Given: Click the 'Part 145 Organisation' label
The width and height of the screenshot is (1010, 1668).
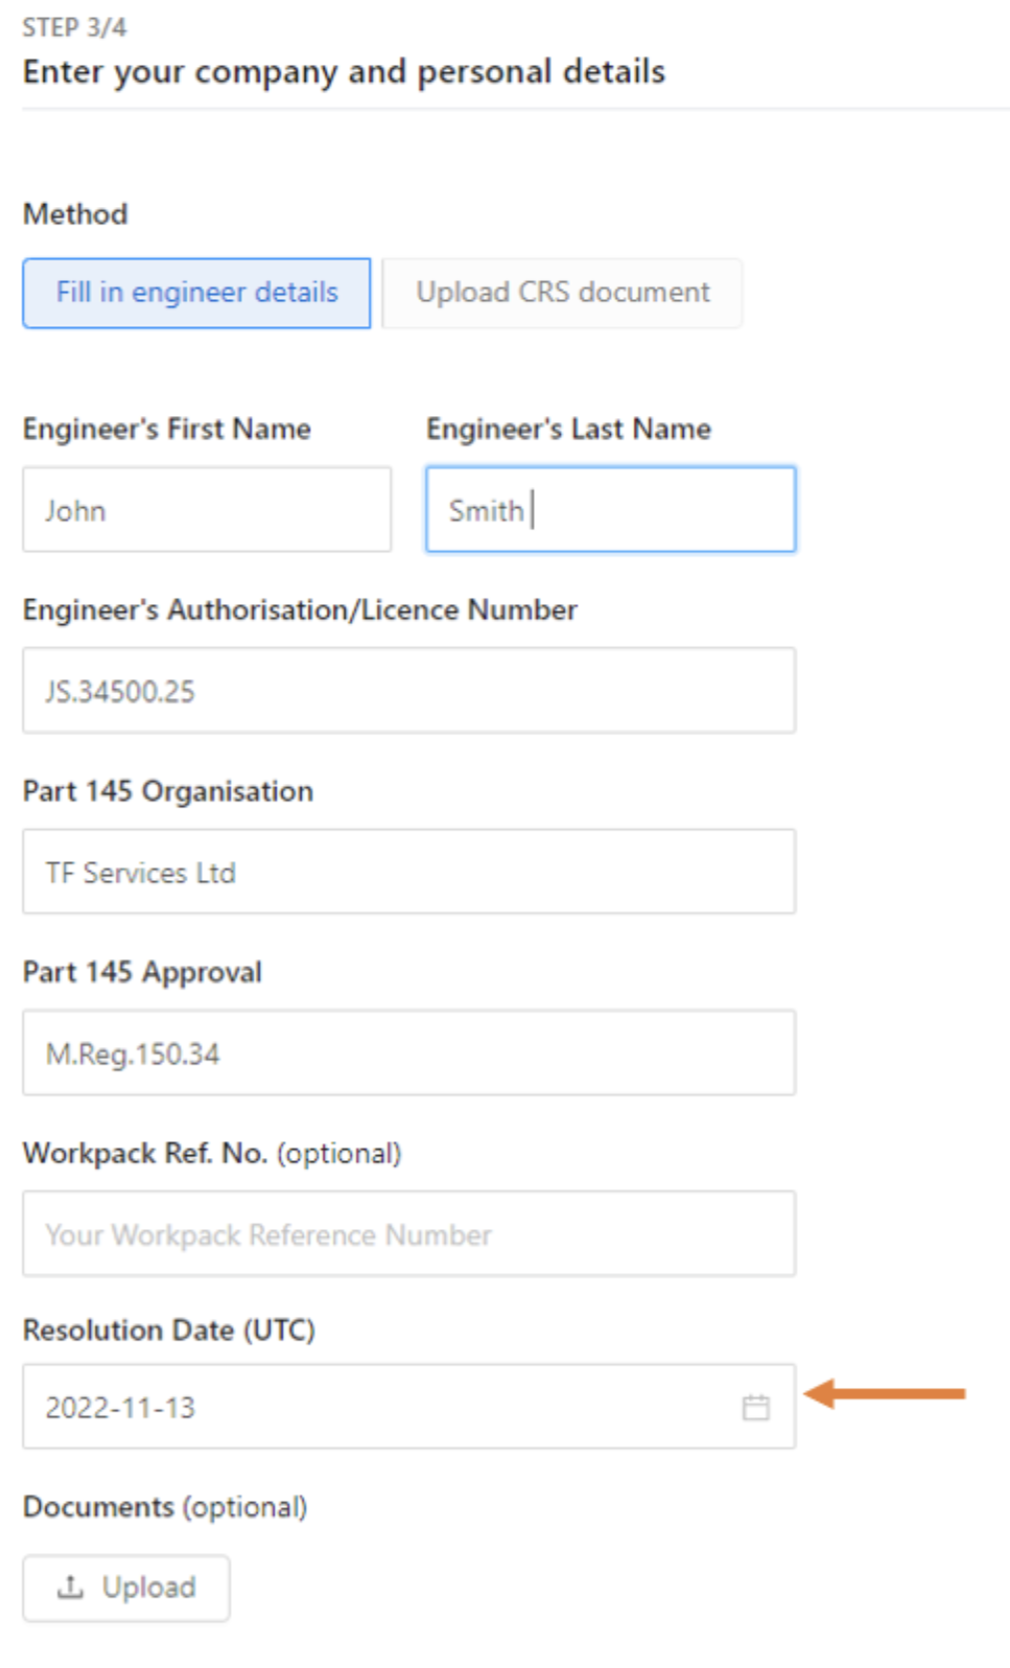Looking at the screenshot, I should 168,791.
